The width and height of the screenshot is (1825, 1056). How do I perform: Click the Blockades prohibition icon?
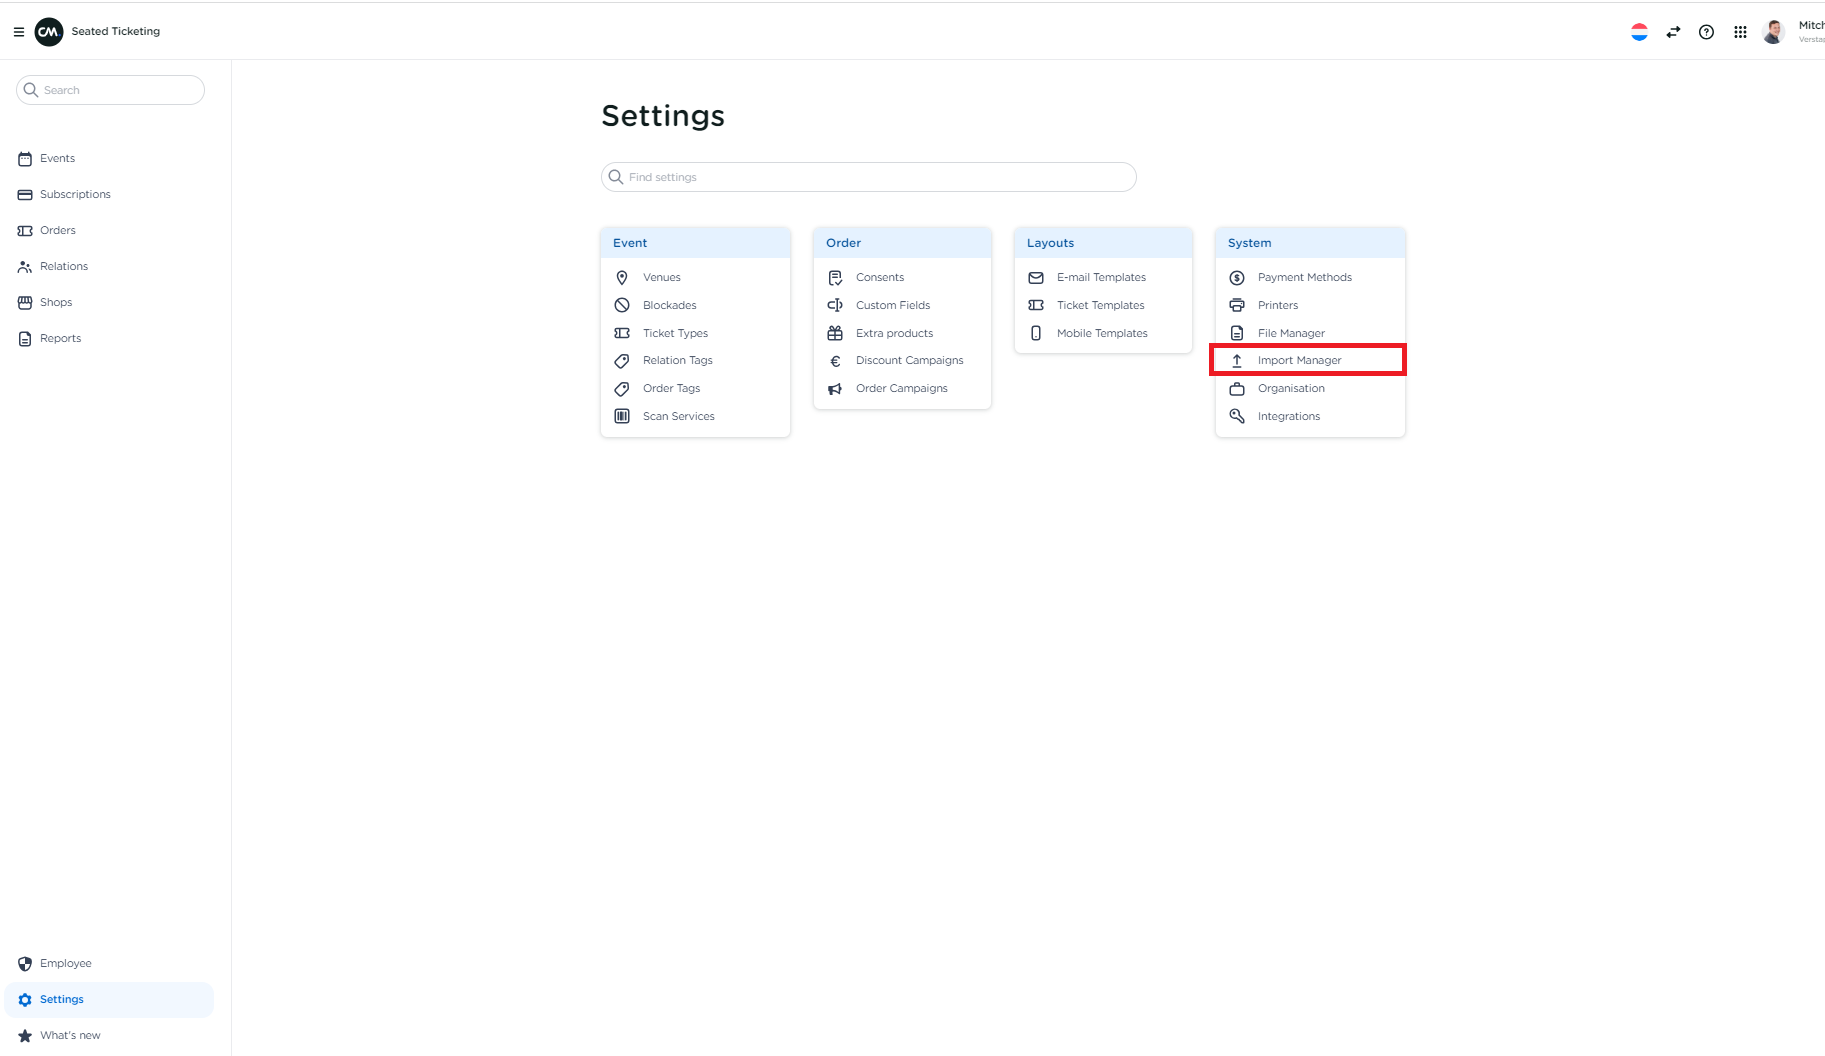tap(622, 305)
